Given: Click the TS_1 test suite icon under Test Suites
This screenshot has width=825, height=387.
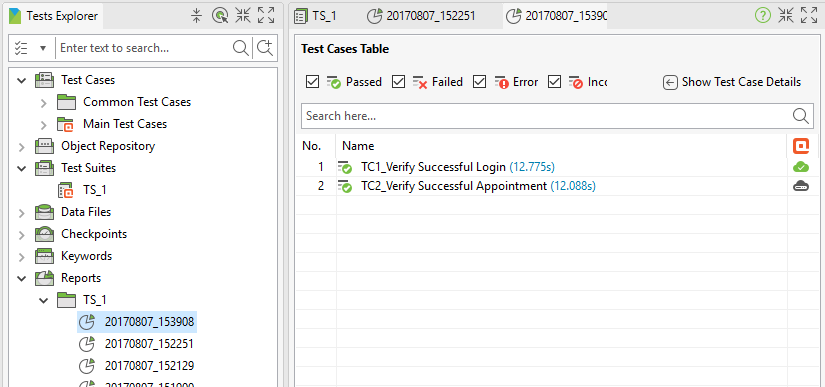Looking at the screenshot, I should [x=66, y=190].
